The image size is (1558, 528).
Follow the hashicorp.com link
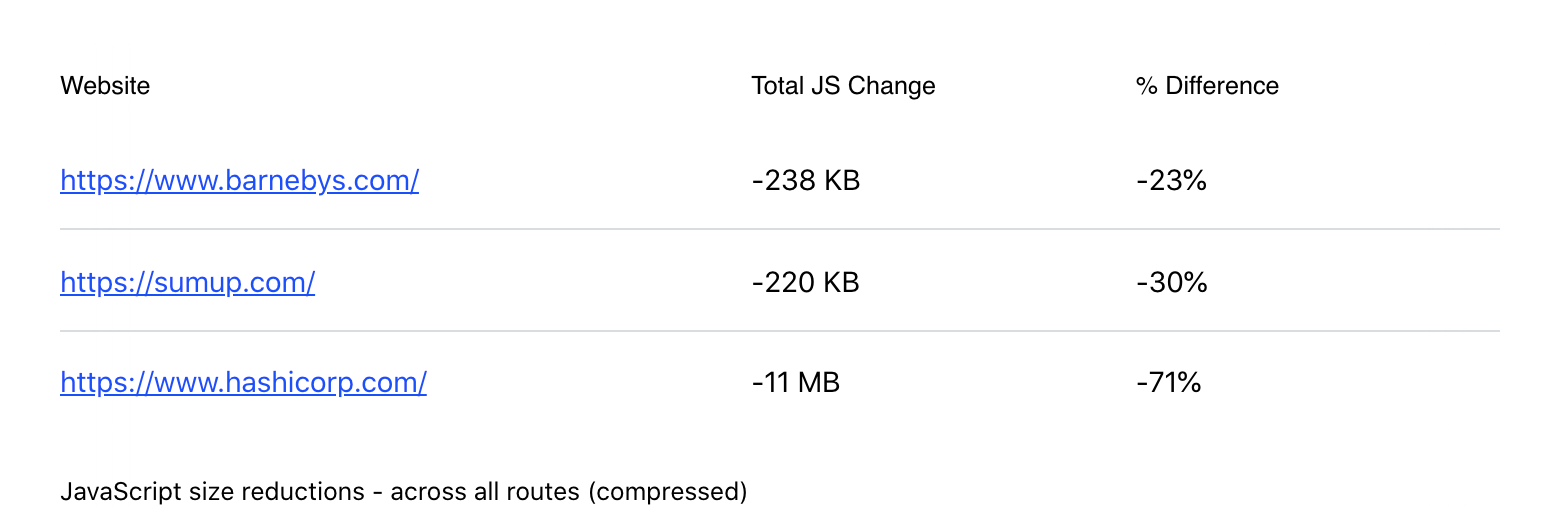pyautogui.click(x=244, y=382)
